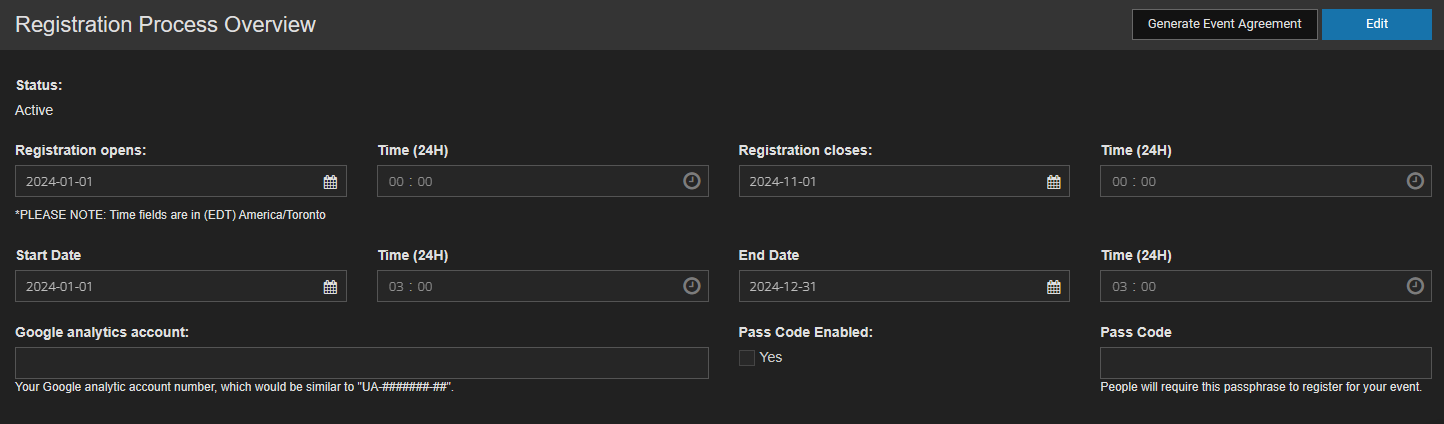Click the Start Date 2024-01-01 input
1444x424 pixels.
(181, 286)
